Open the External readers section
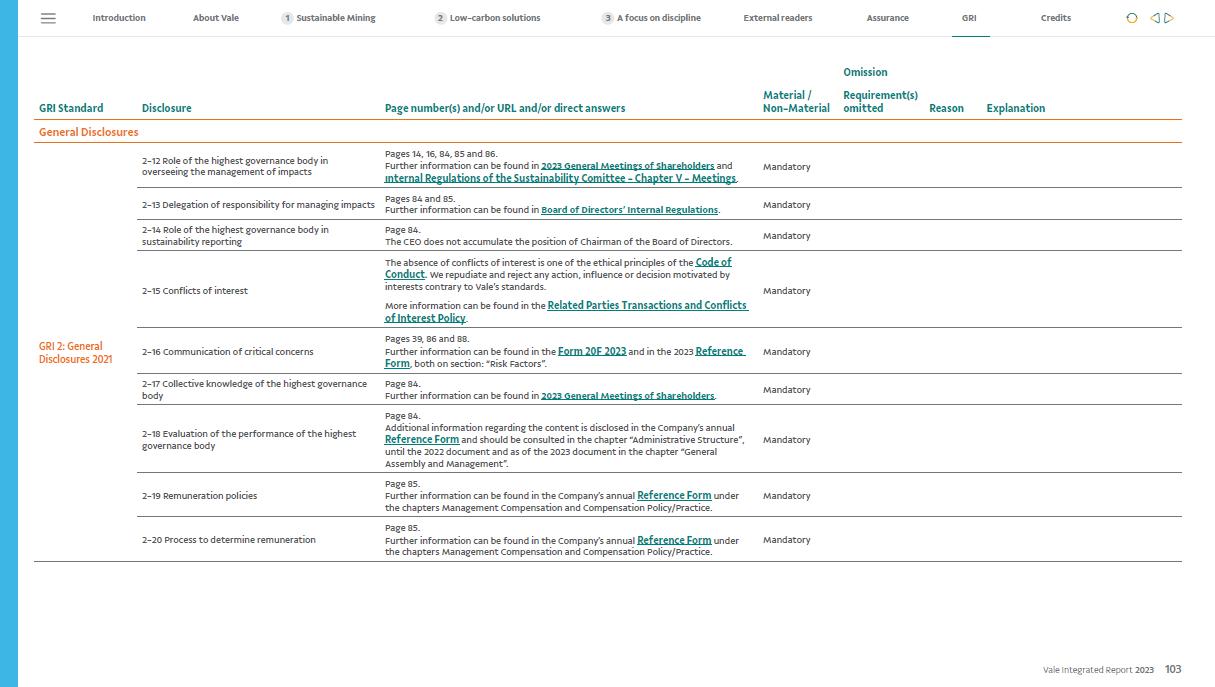Screen dimensions: 1215x687 click(777, 18)
